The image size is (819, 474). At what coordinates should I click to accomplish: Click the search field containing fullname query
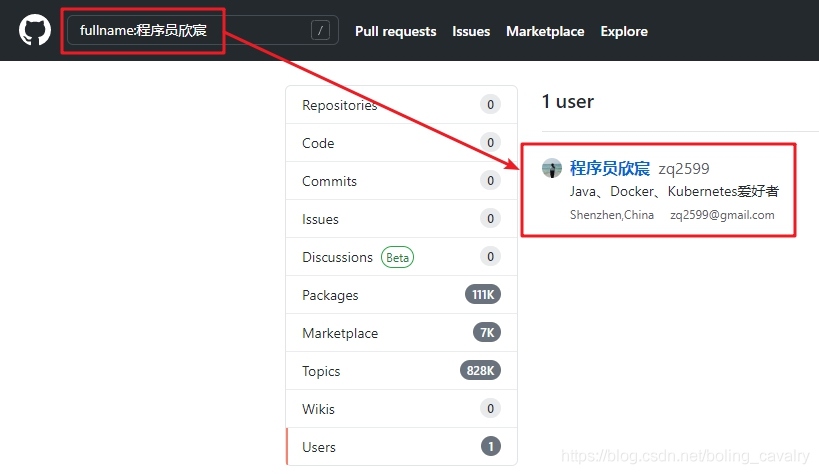[x=203, y=30]
